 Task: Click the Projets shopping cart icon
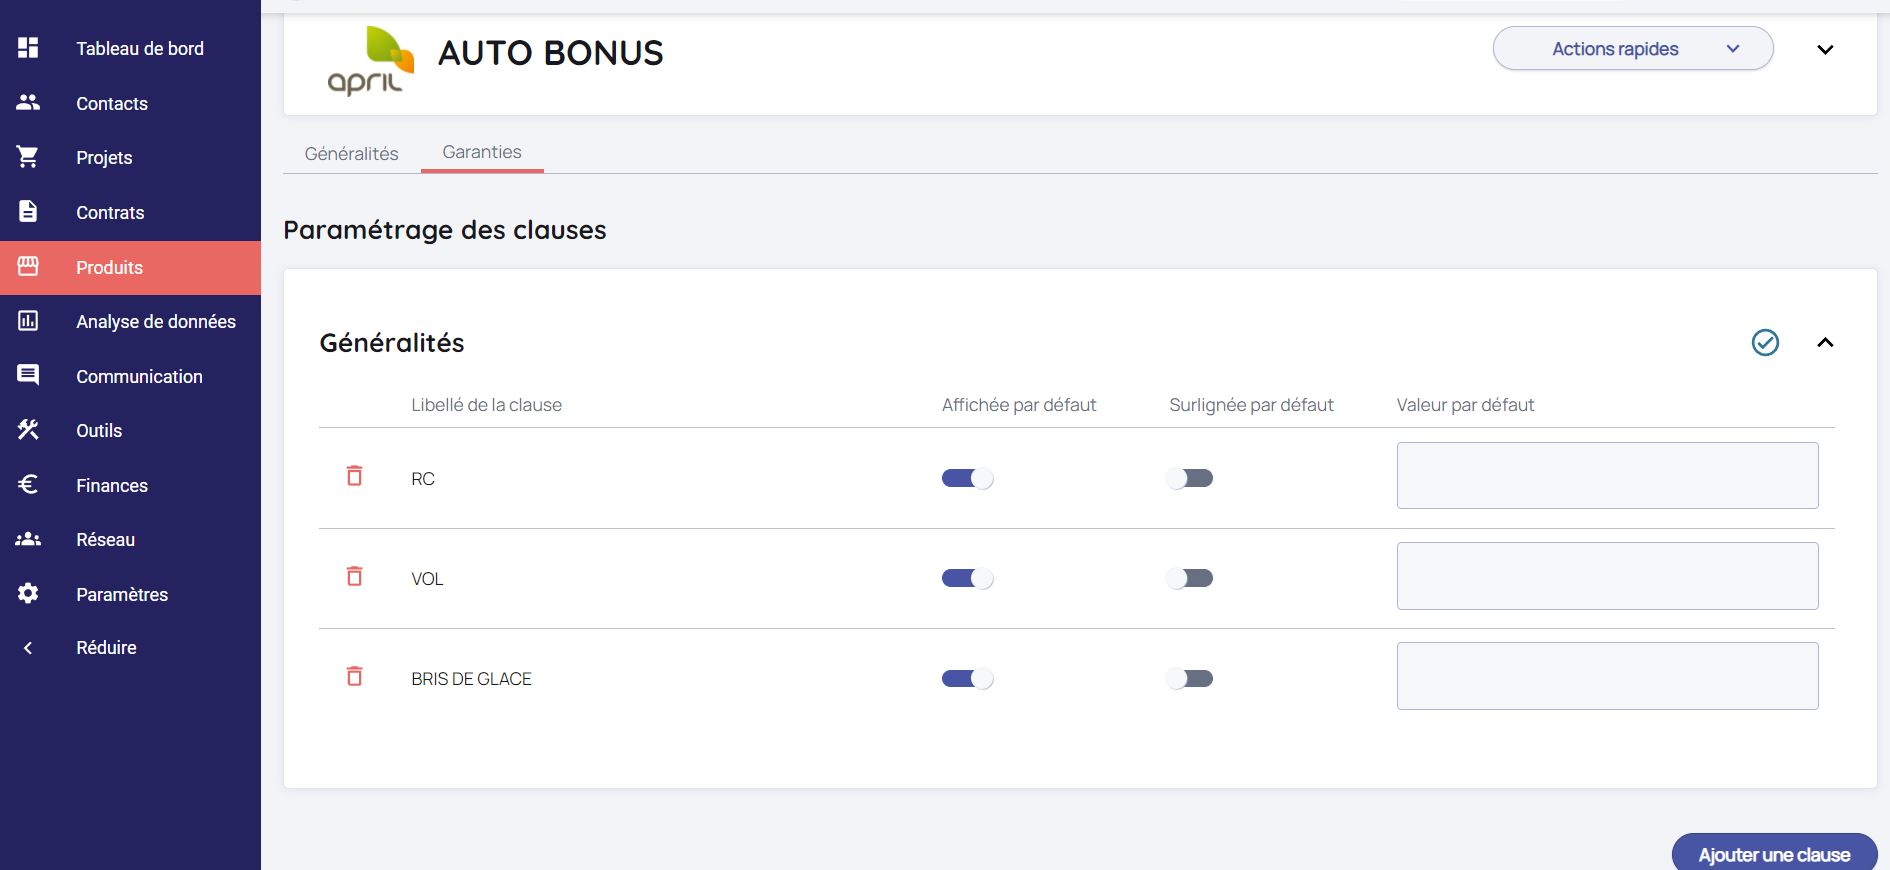(x=28, y=157)
